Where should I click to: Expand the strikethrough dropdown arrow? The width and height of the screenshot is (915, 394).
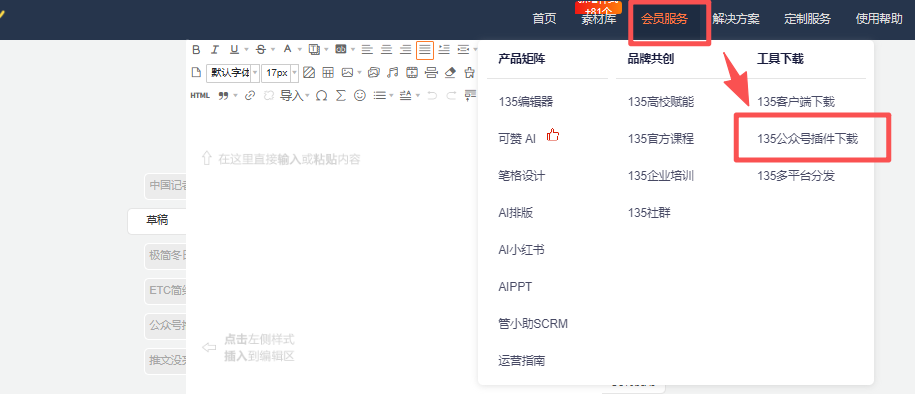273,50
